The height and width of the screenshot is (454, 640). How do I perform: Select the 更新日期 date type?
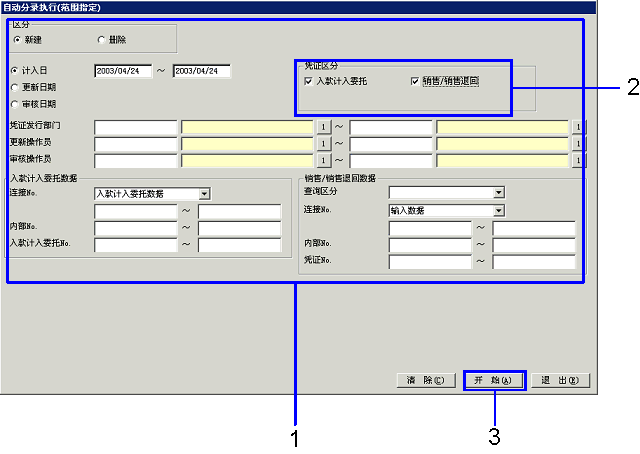(x=15, y=88)
